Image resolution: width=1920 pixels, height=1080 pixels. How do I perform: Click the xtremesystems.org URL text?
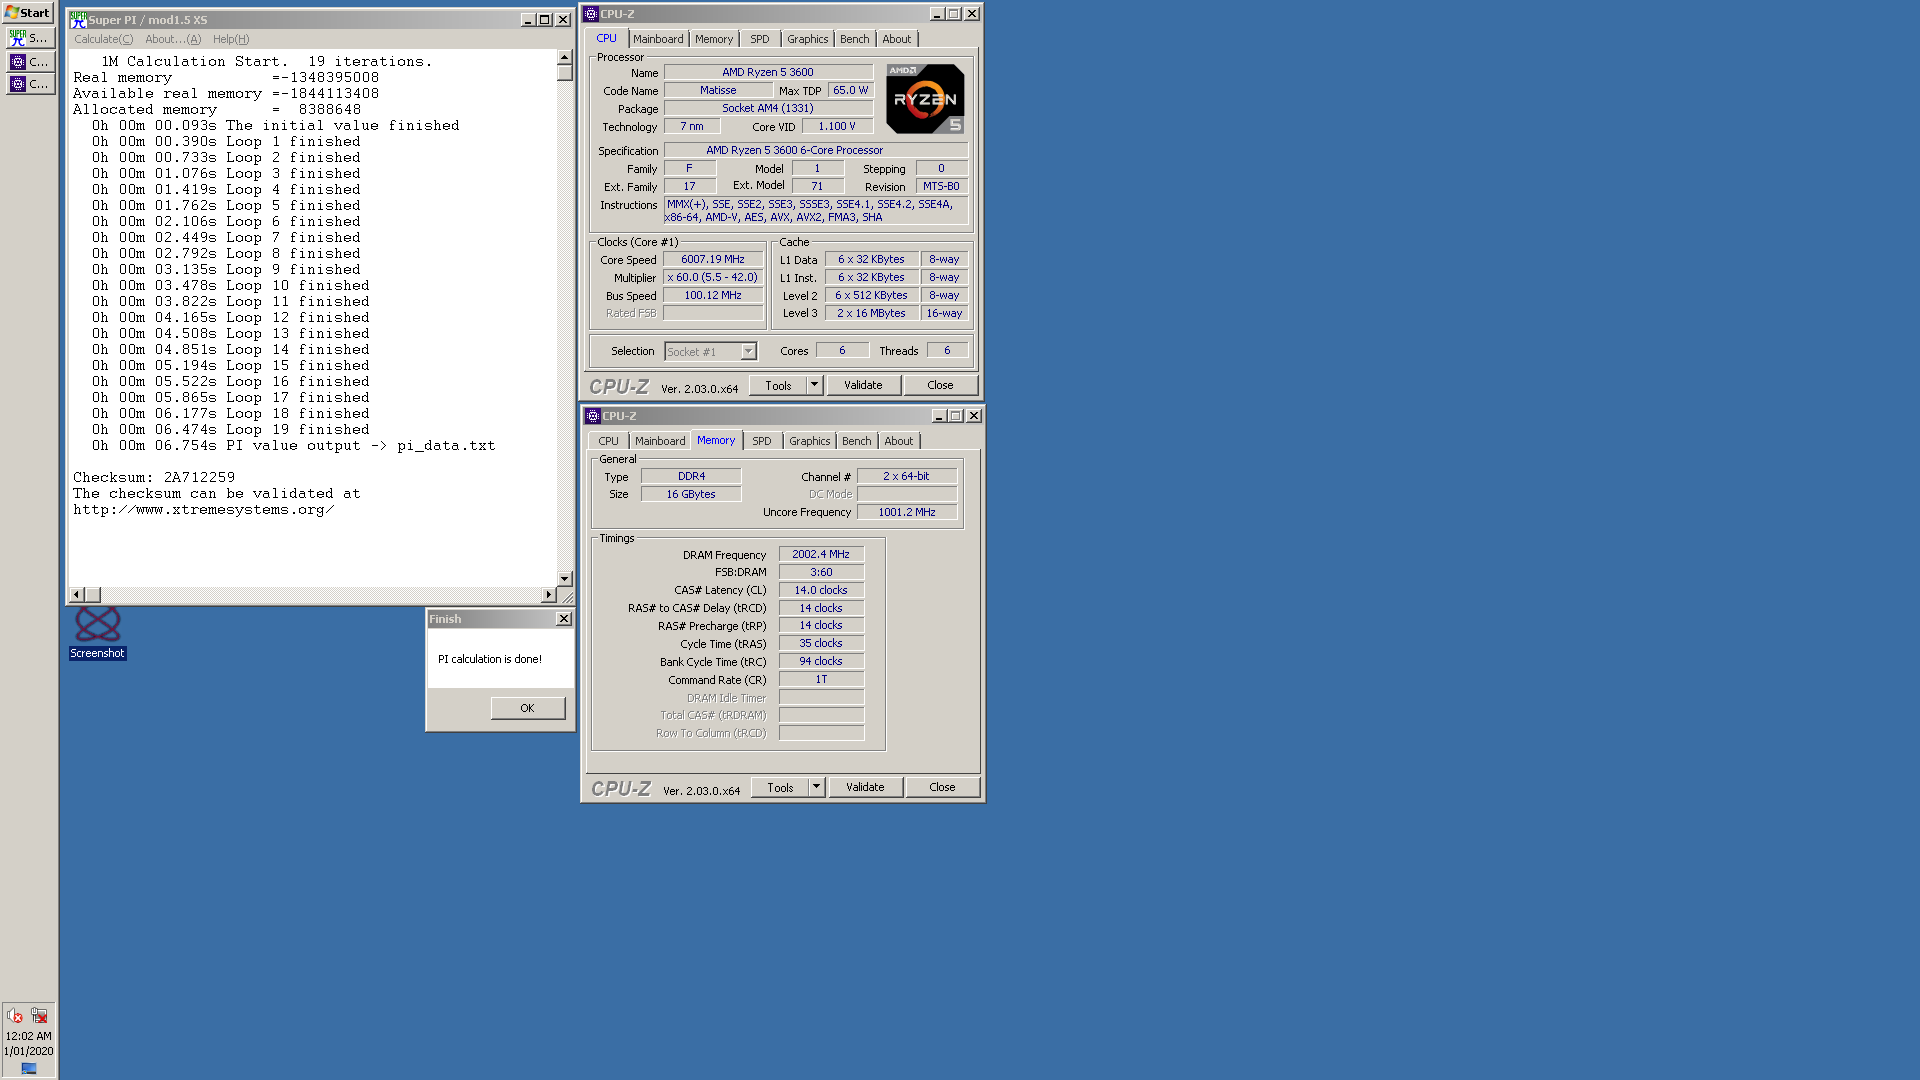(203, 510)
